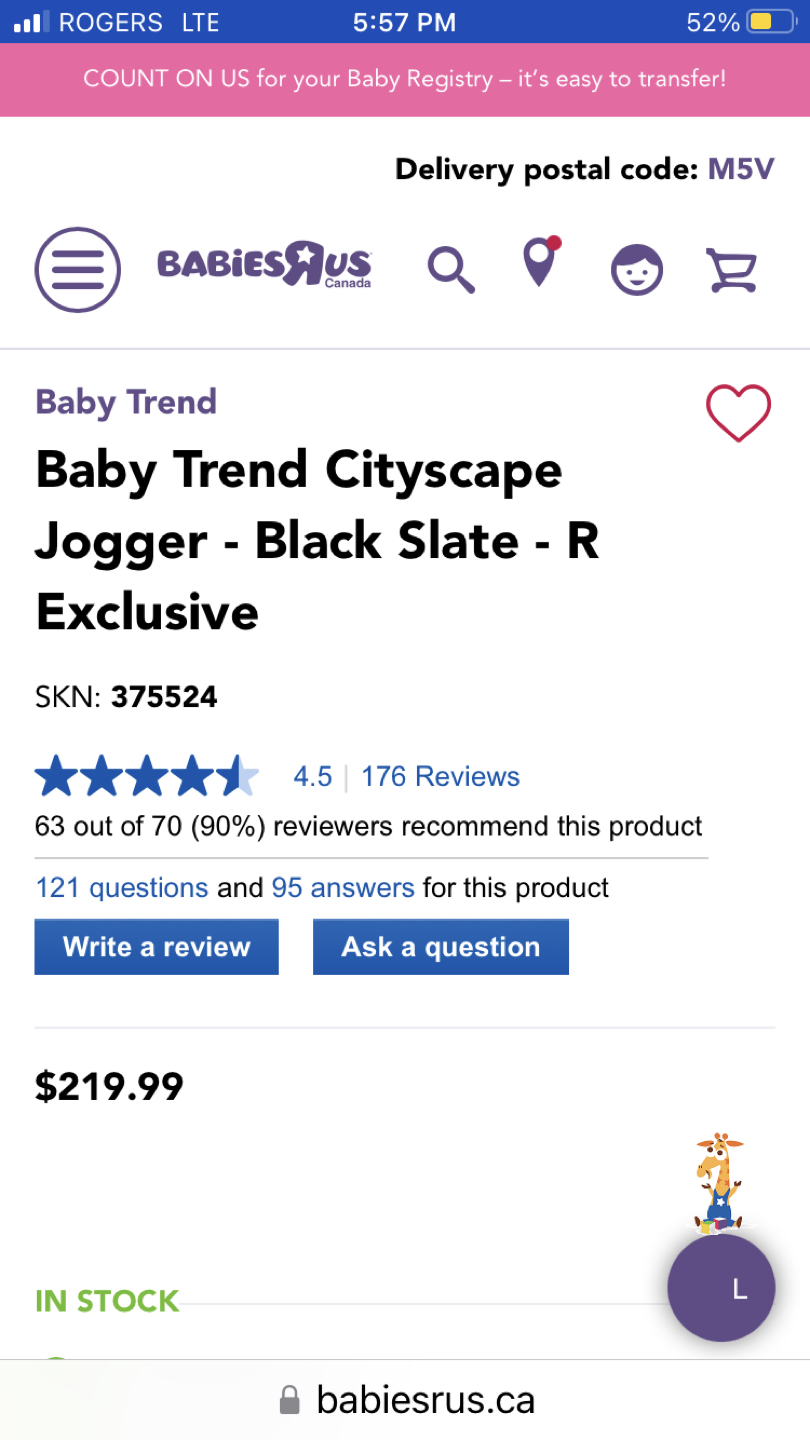Image resolution: width=810 pixels, height=1440 pixels.
Task: Select the Baby Trend brand link
Action: point(125,401)
